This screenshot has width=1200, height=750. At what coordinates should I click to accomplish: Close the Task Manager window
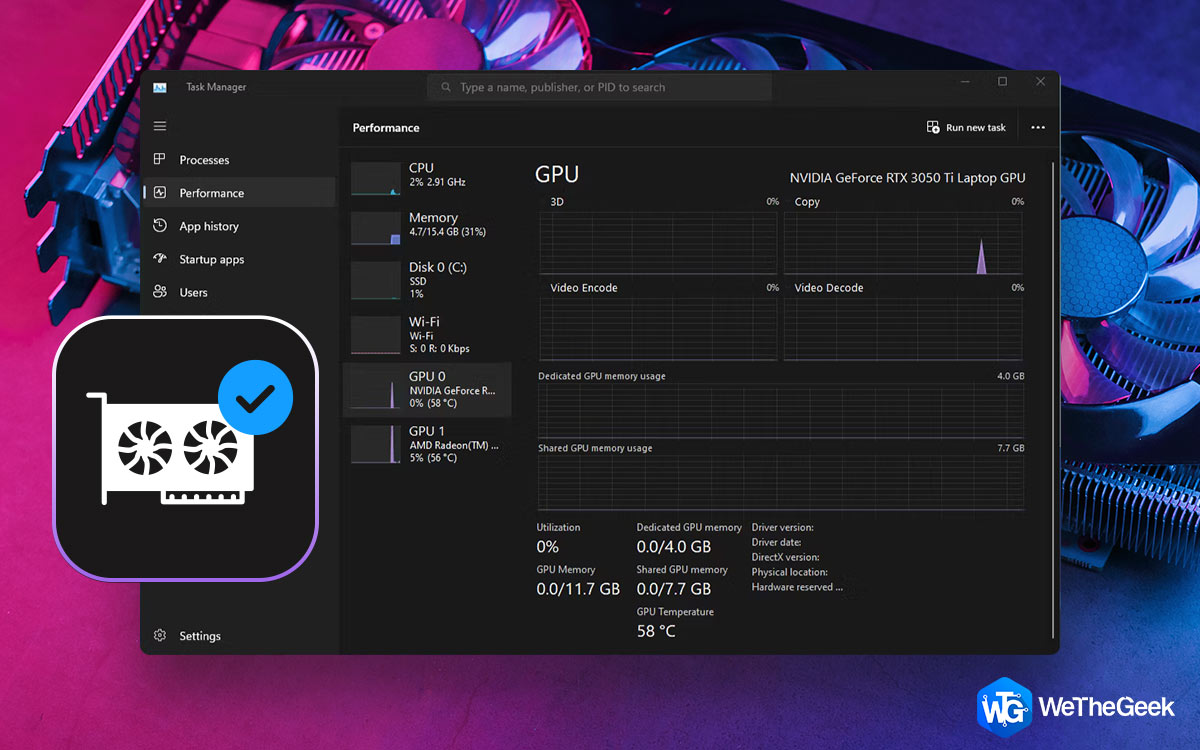click(x=1040, y=81)
